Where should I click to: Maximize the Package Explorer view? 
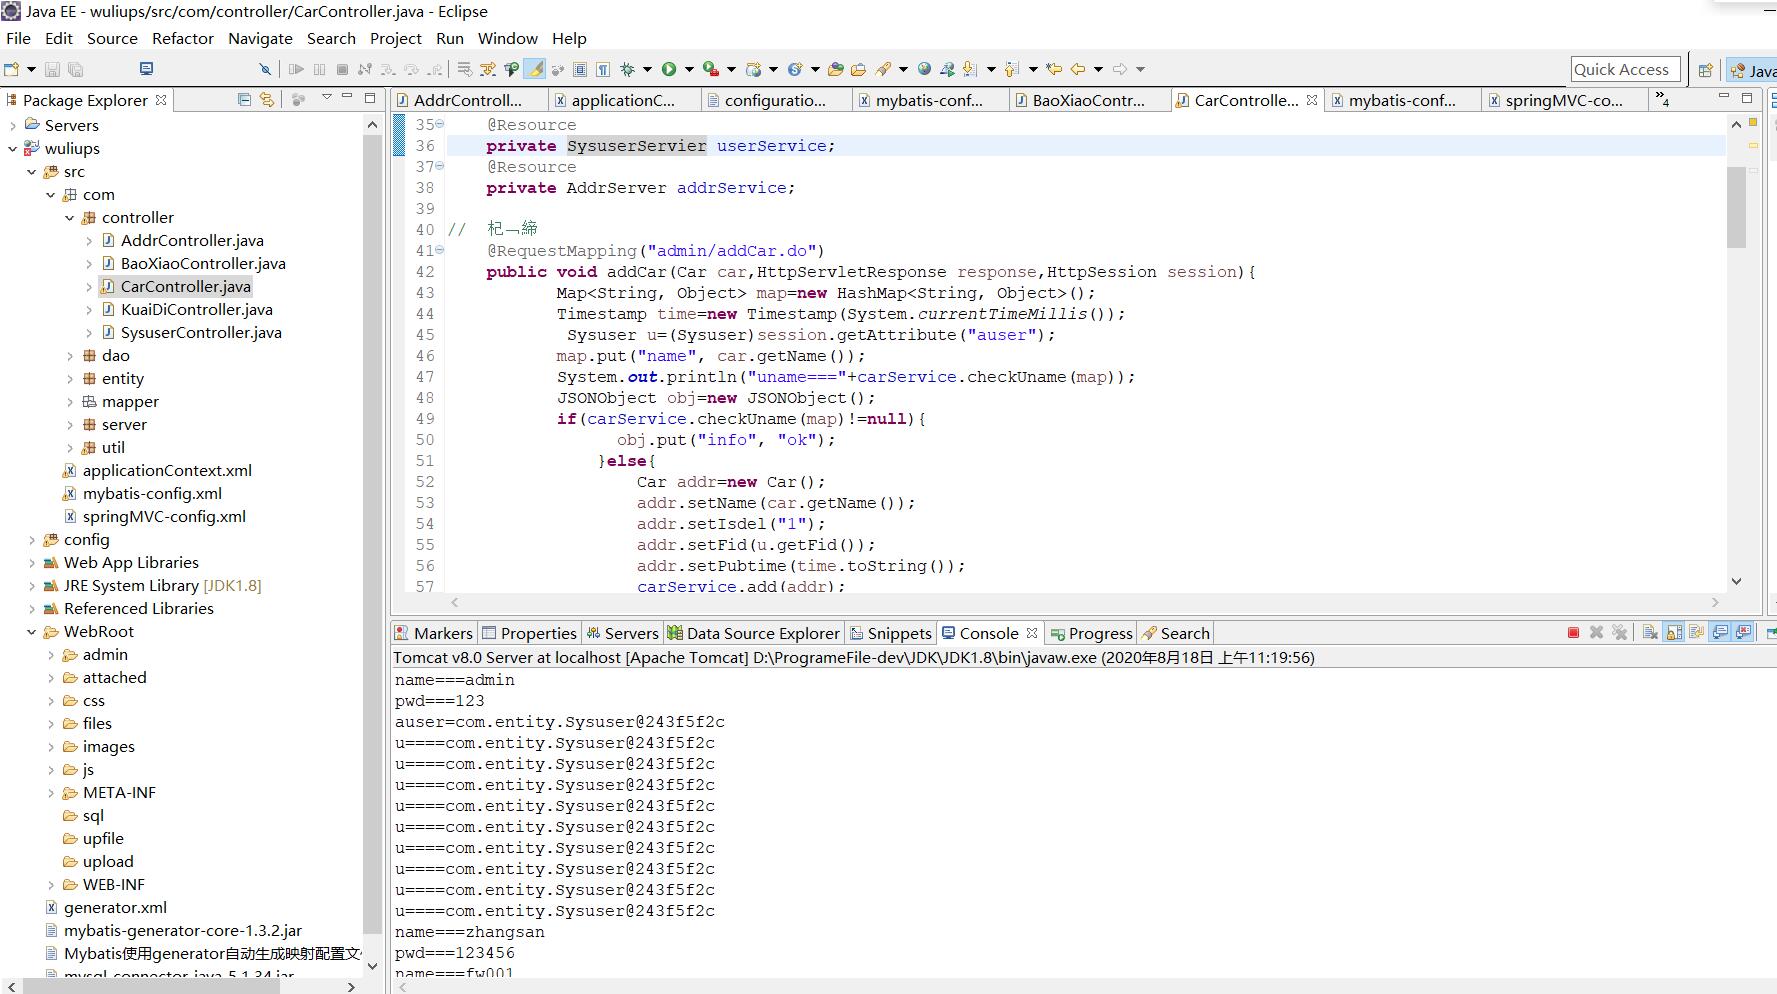[370, 98]
